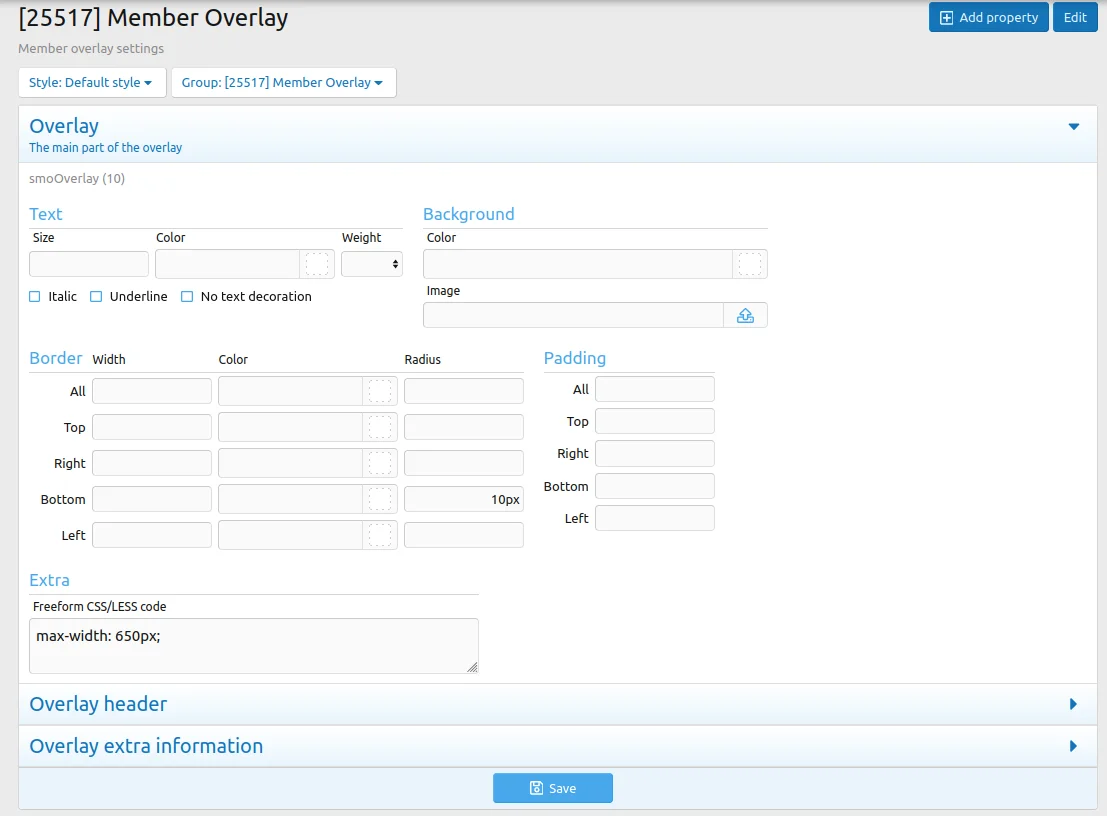Screen dimensions: 1107x816
Task: Open the Border Bottom color picker swatch
Action: point(380,499)
